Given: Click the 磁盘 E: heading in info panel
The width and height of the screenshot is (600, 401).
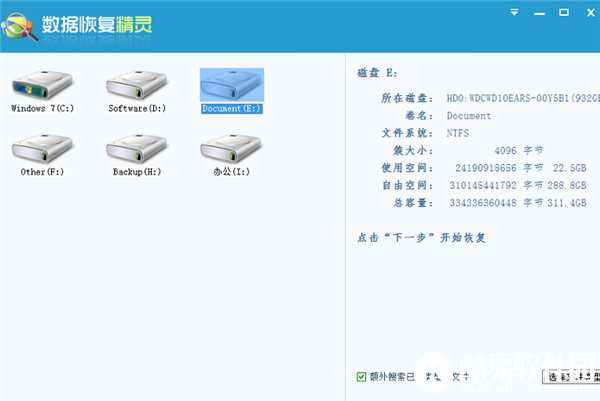Looking at the screenshot, I should [x=377, y=74].
